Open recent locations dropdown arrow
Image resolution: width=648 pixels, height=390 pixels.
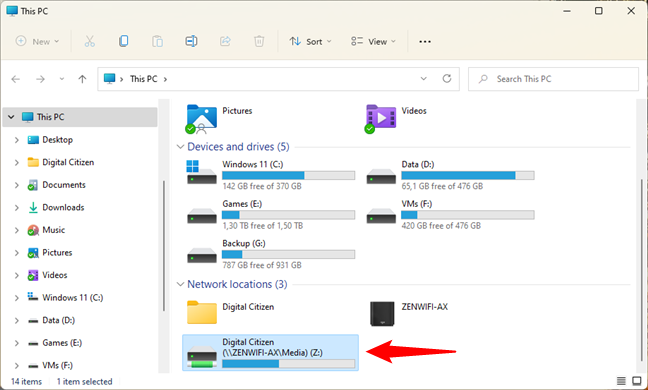[x=62, y=79]
